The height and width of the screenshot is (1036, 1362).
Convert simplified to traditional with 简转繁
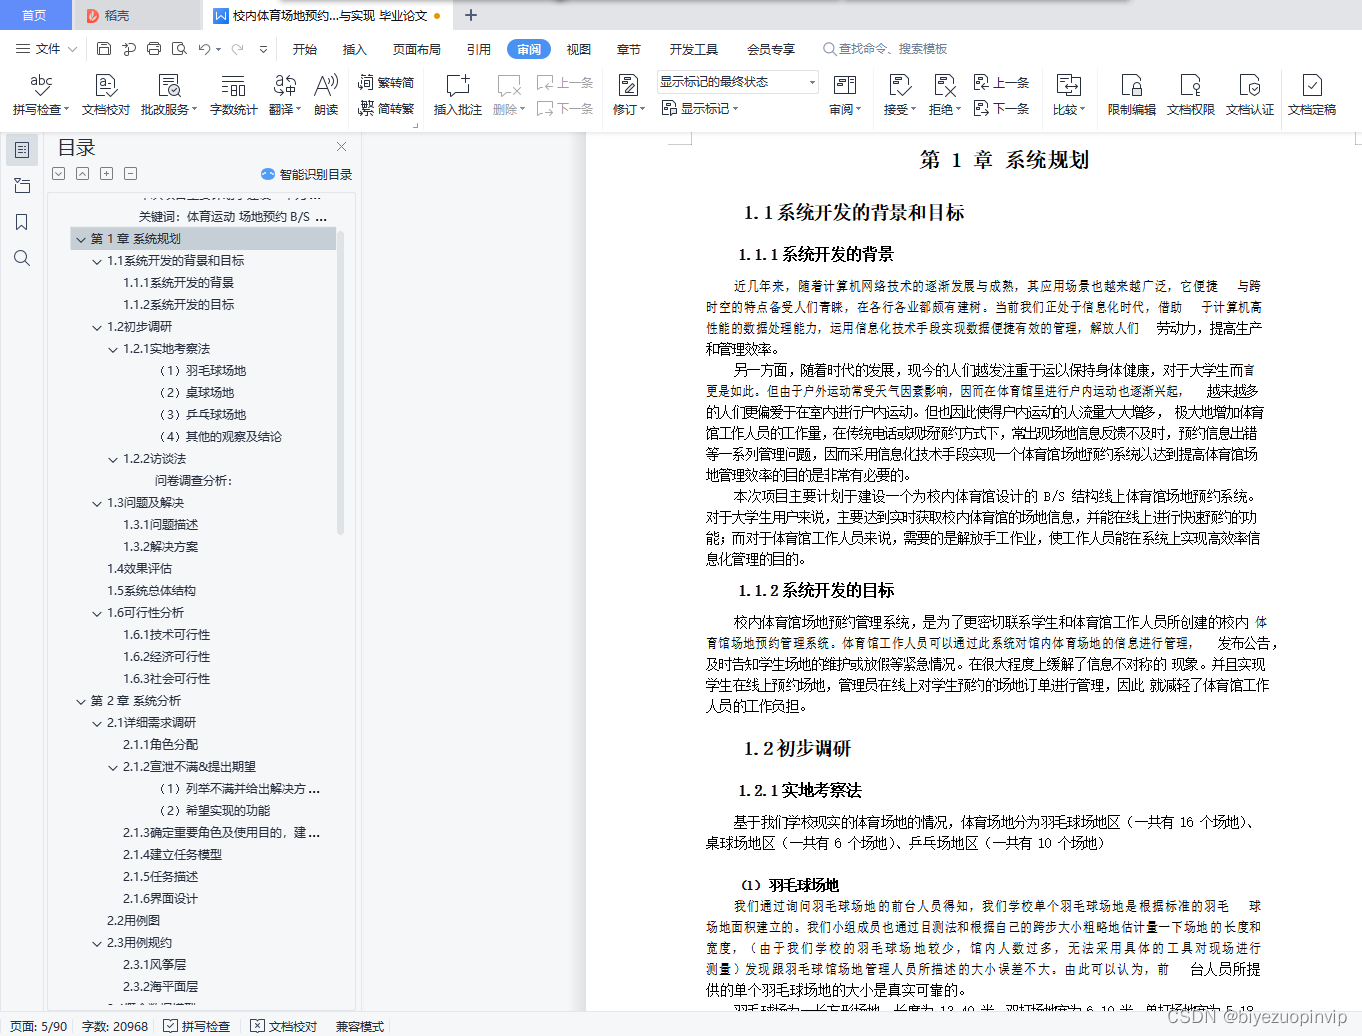coord(386,108)
